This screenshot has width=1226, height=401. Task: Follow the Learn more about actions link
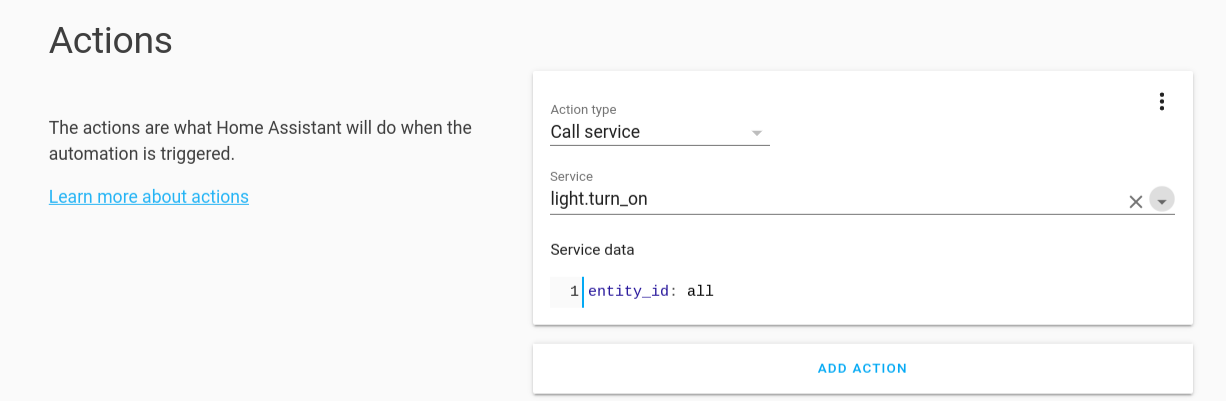(149, 196)
